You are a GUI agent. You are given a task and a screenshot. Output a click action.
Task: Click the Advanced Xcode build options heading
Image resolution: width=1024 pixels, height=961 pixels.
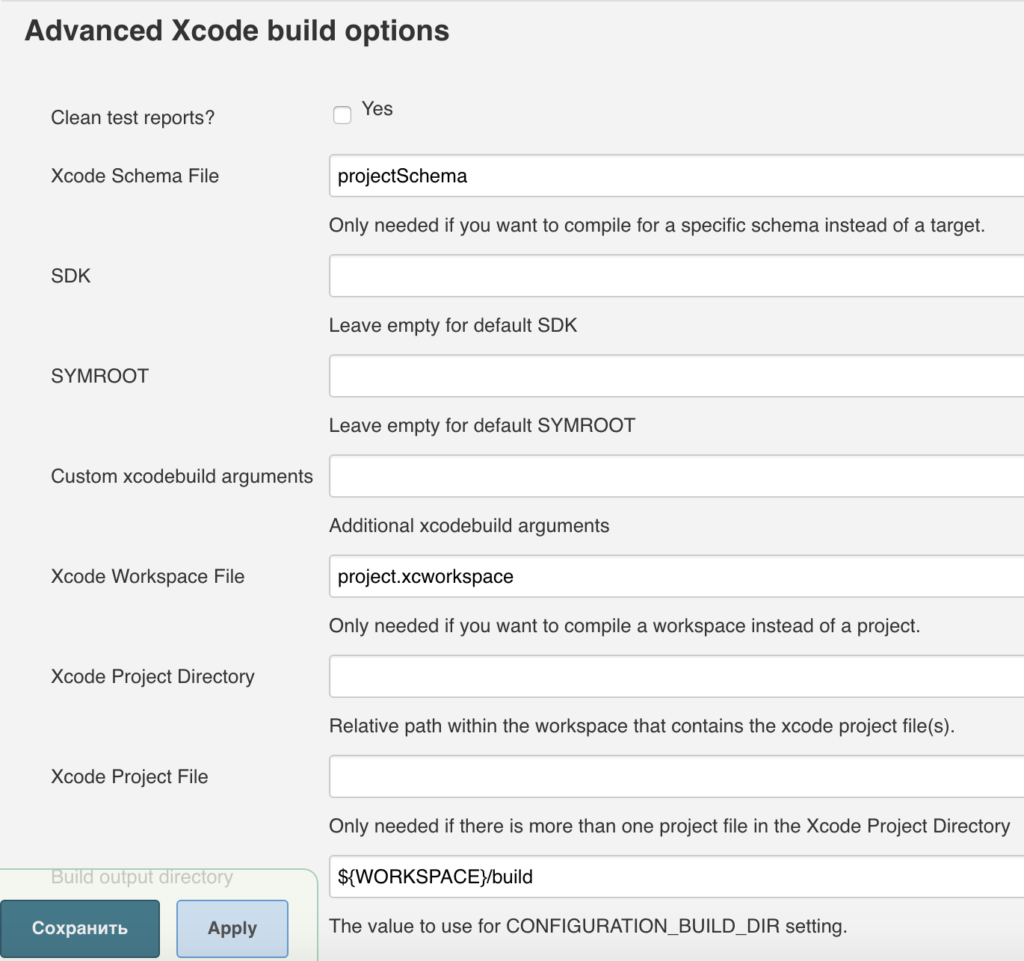click(x=237, y=31)
